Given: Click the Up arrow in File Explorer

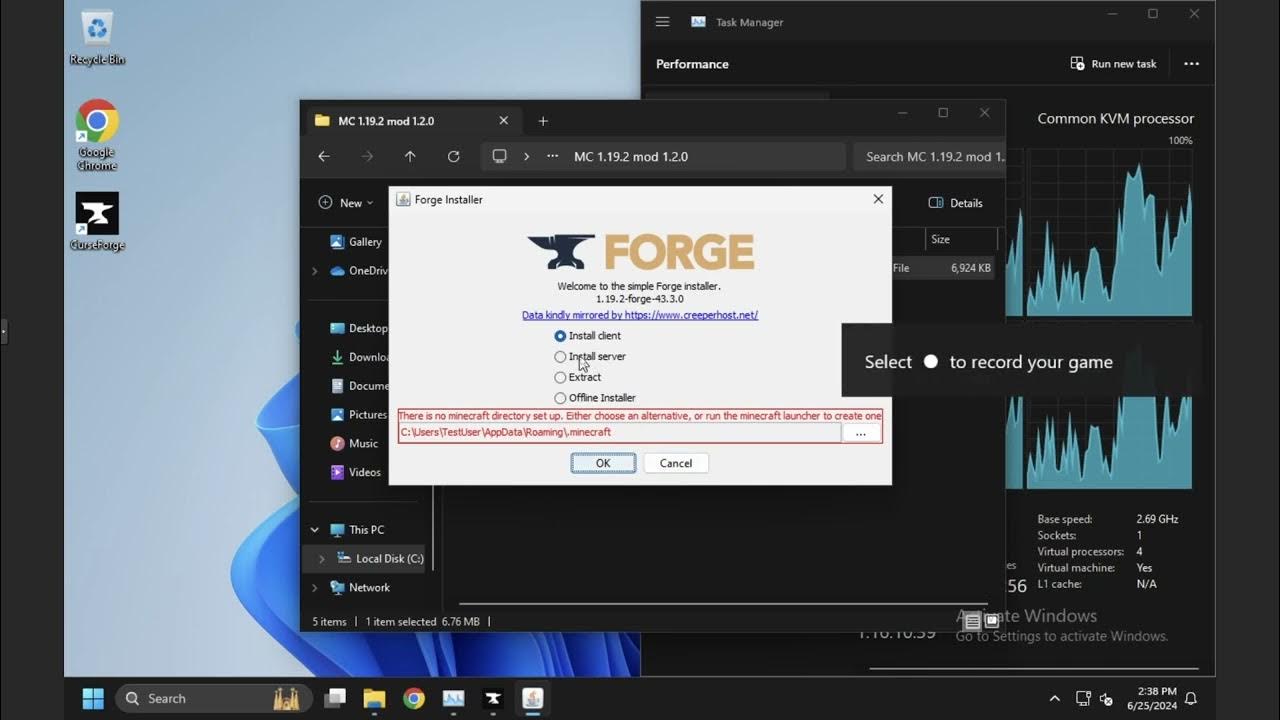Looking at the screenshot, I should point(410,156).
